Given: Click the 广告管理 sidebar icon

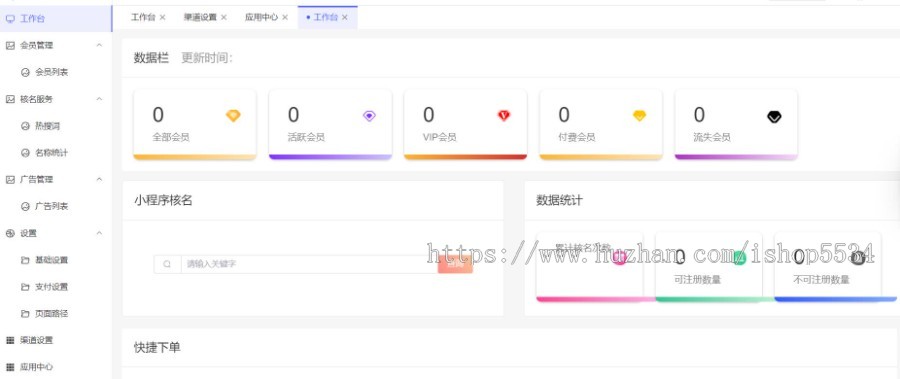Looking at the screenshot, I should [x=10, y=179].
